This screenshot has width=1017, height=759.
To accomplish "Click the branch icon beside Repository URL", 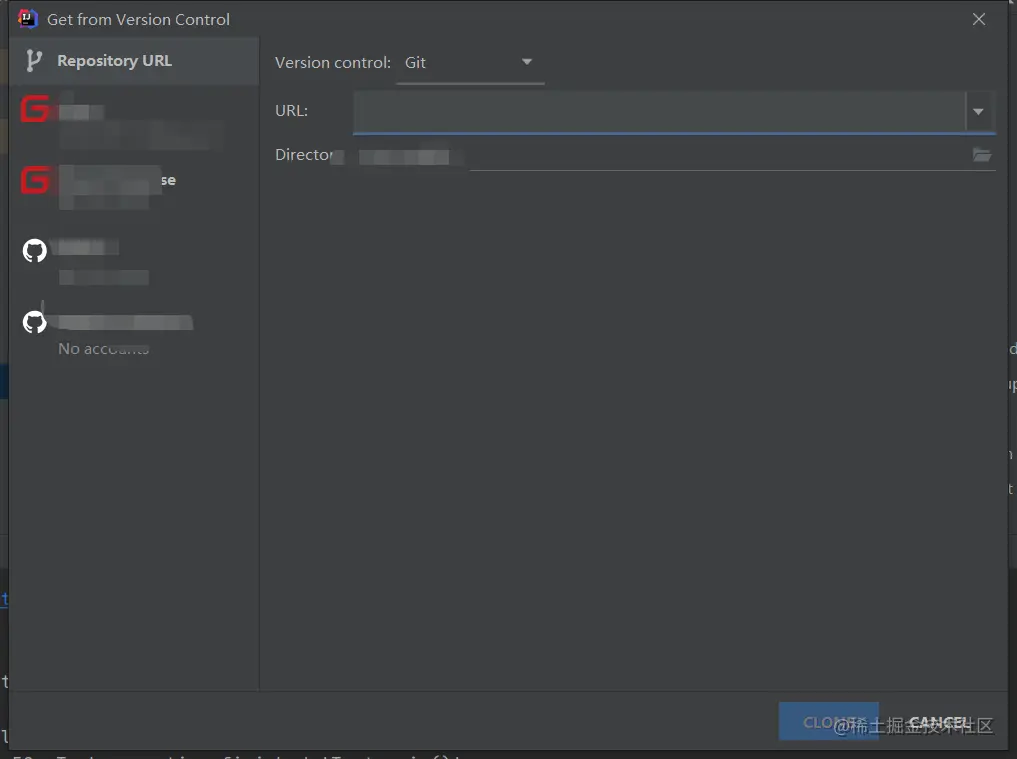I will pos(34,61).
